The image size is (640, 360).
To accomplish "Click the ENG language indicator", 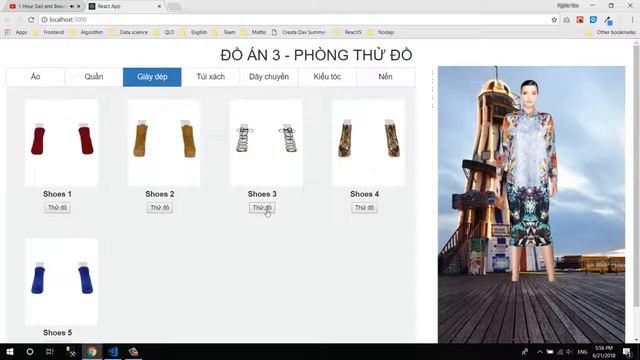I will pyautogui.click(x=582, y=352).
